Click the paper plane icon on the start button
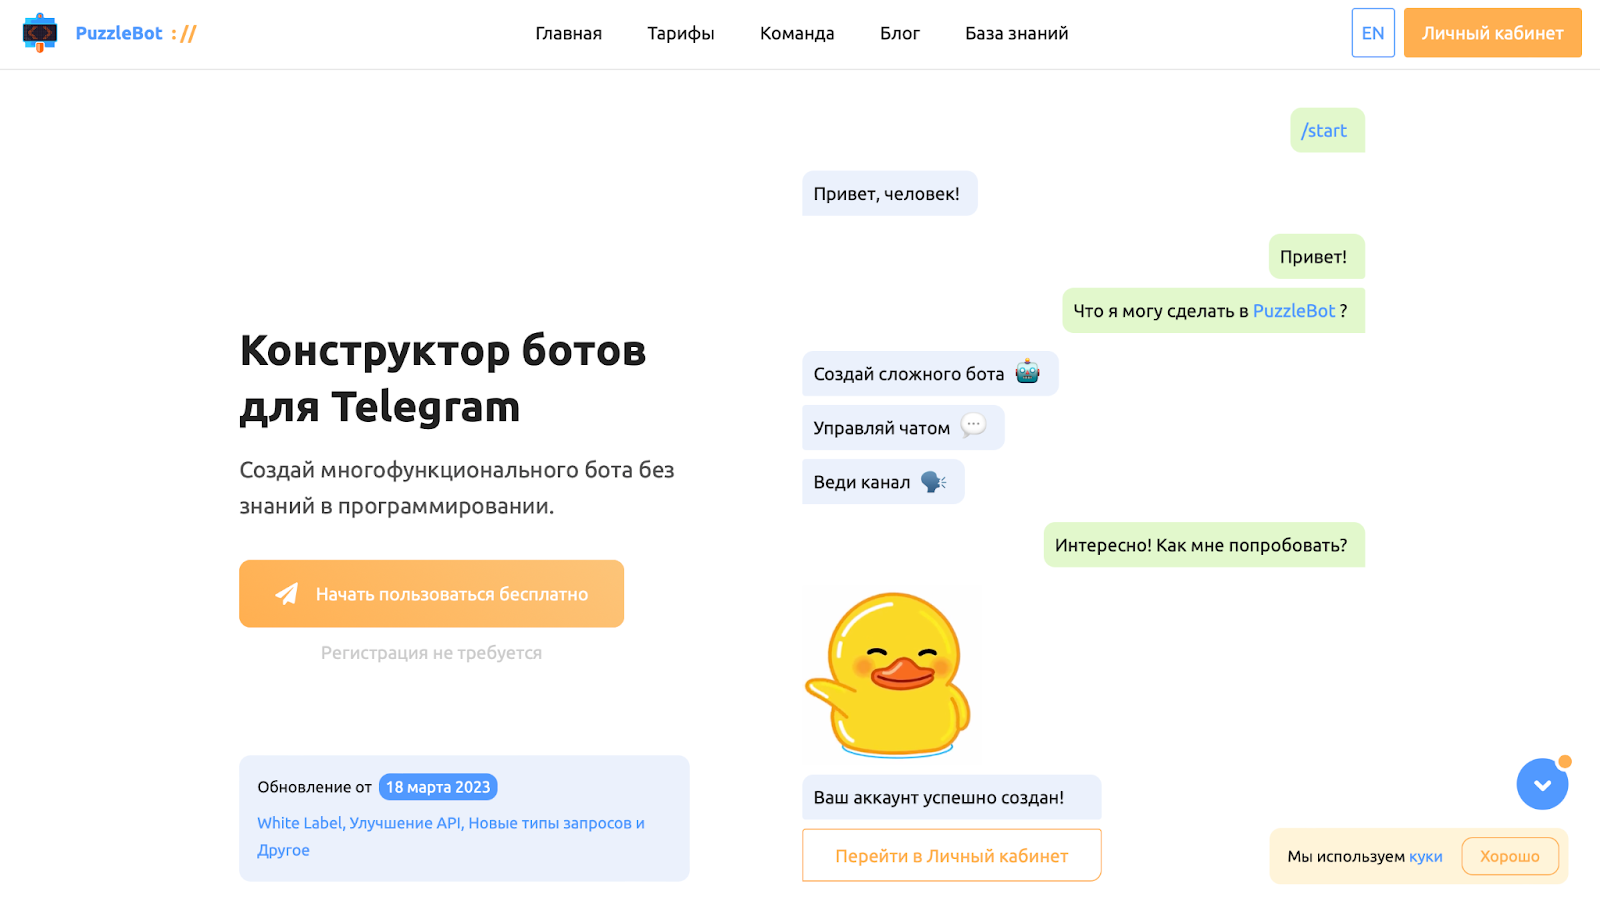 click(287, 594)
